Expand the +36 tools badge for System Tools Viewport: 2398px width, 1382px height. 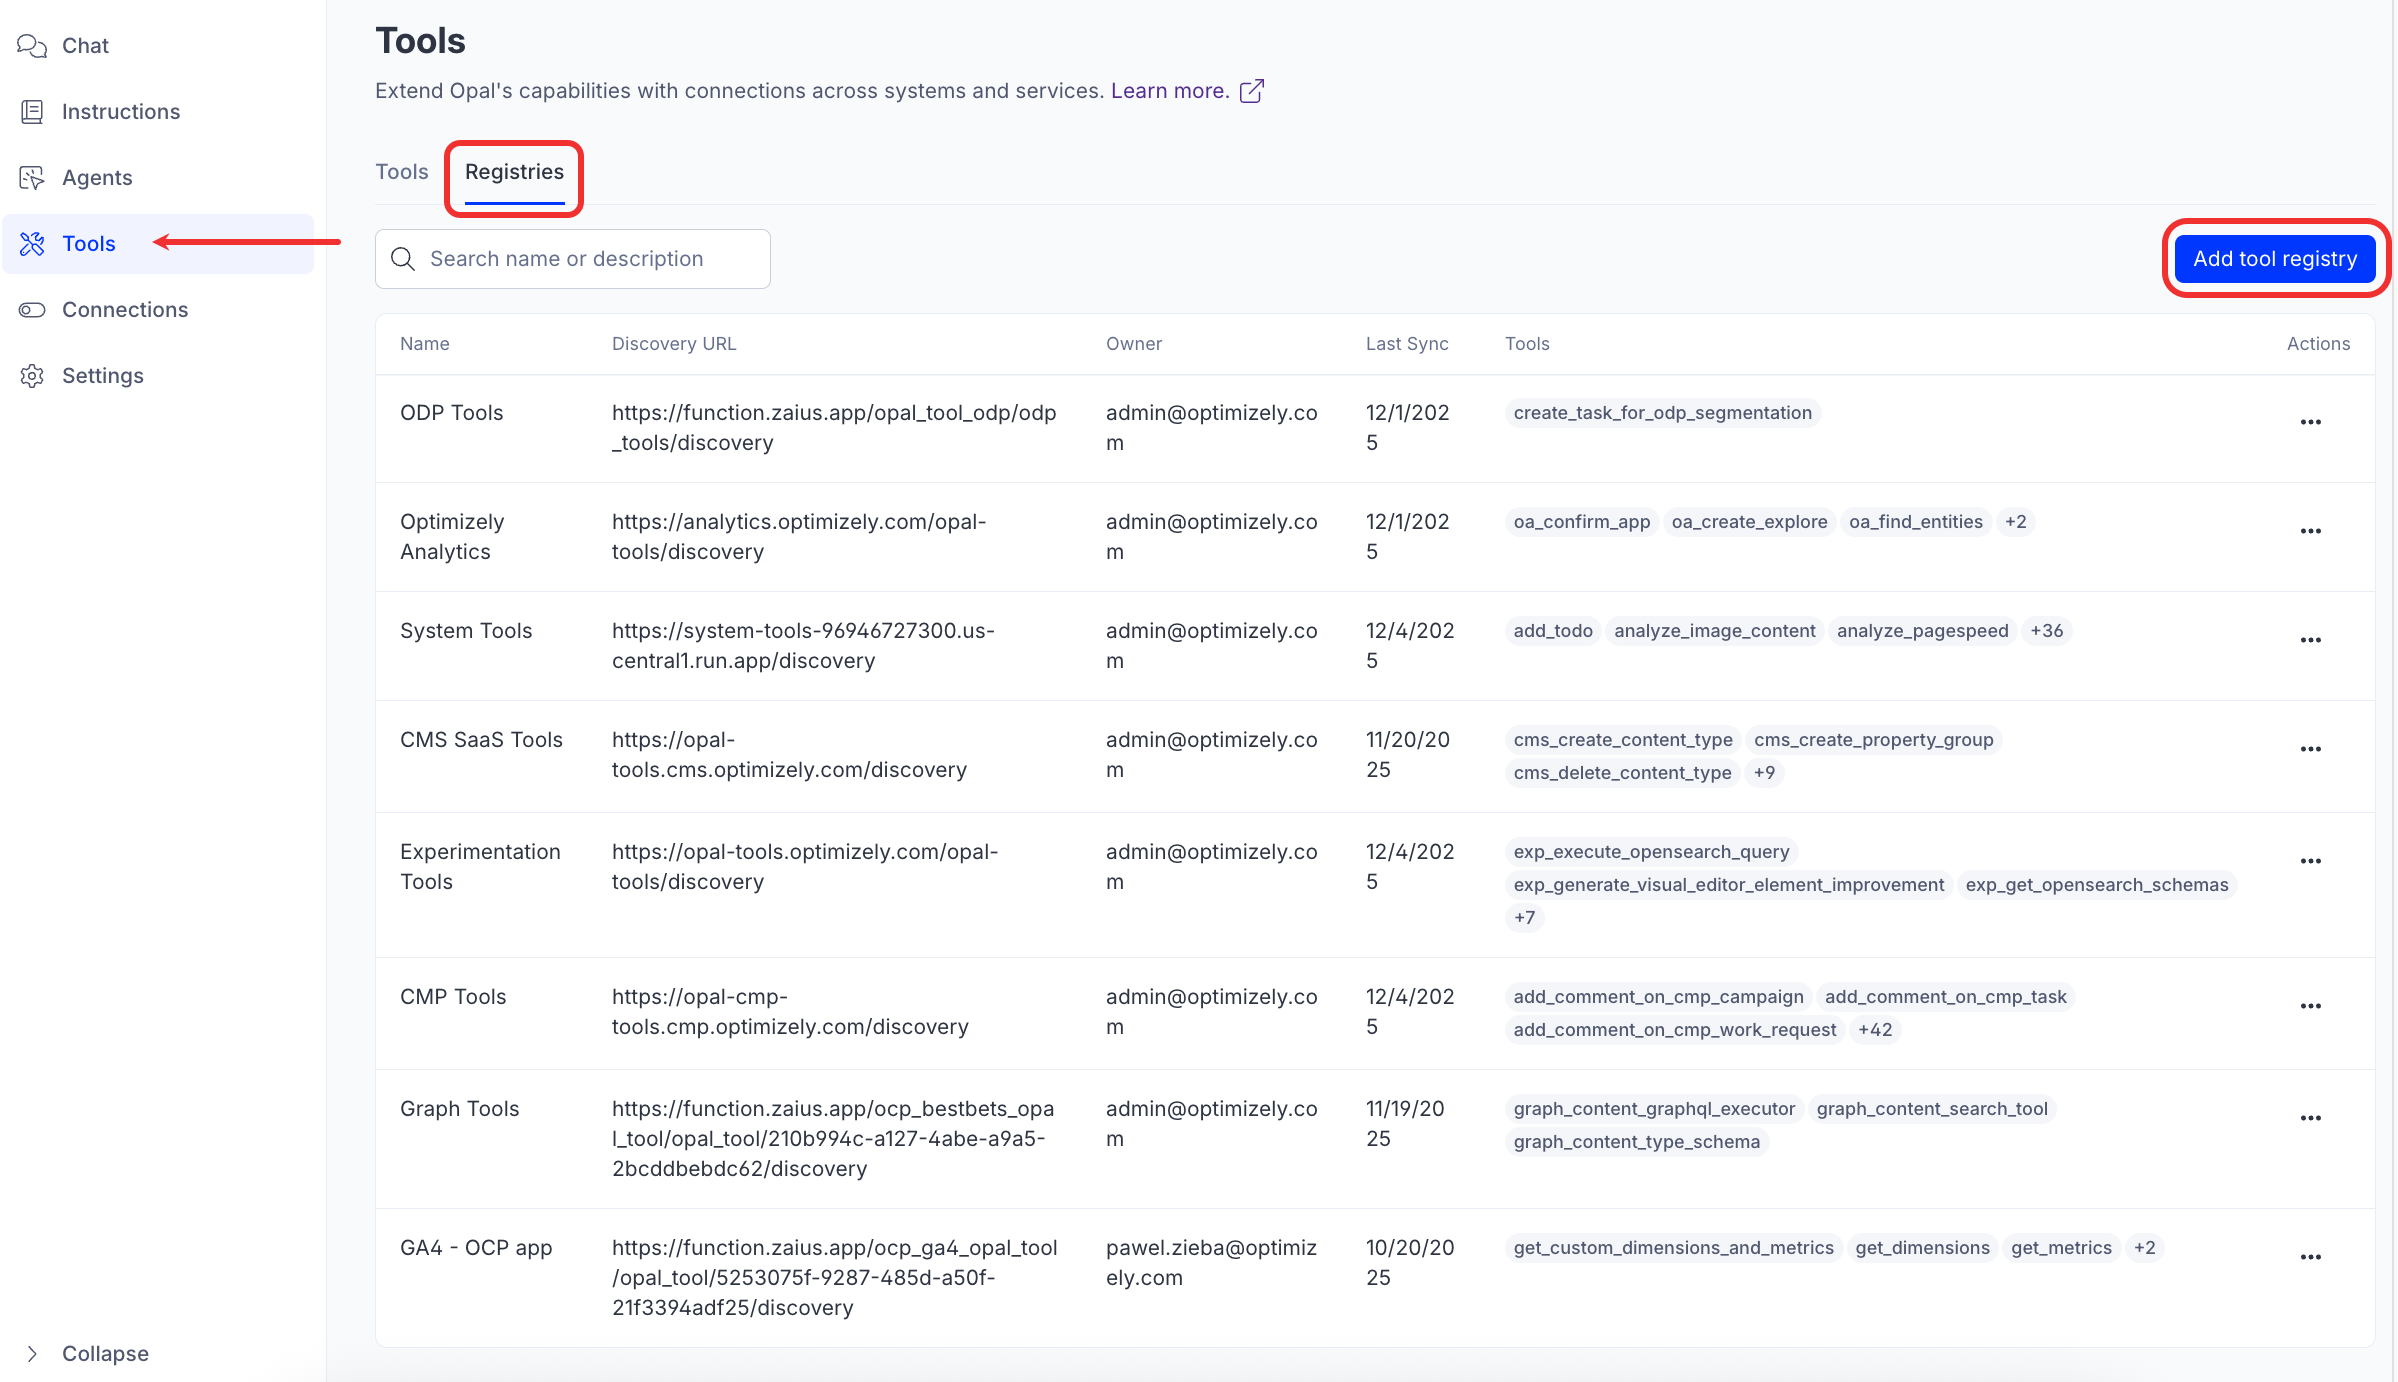point(2046,631)
